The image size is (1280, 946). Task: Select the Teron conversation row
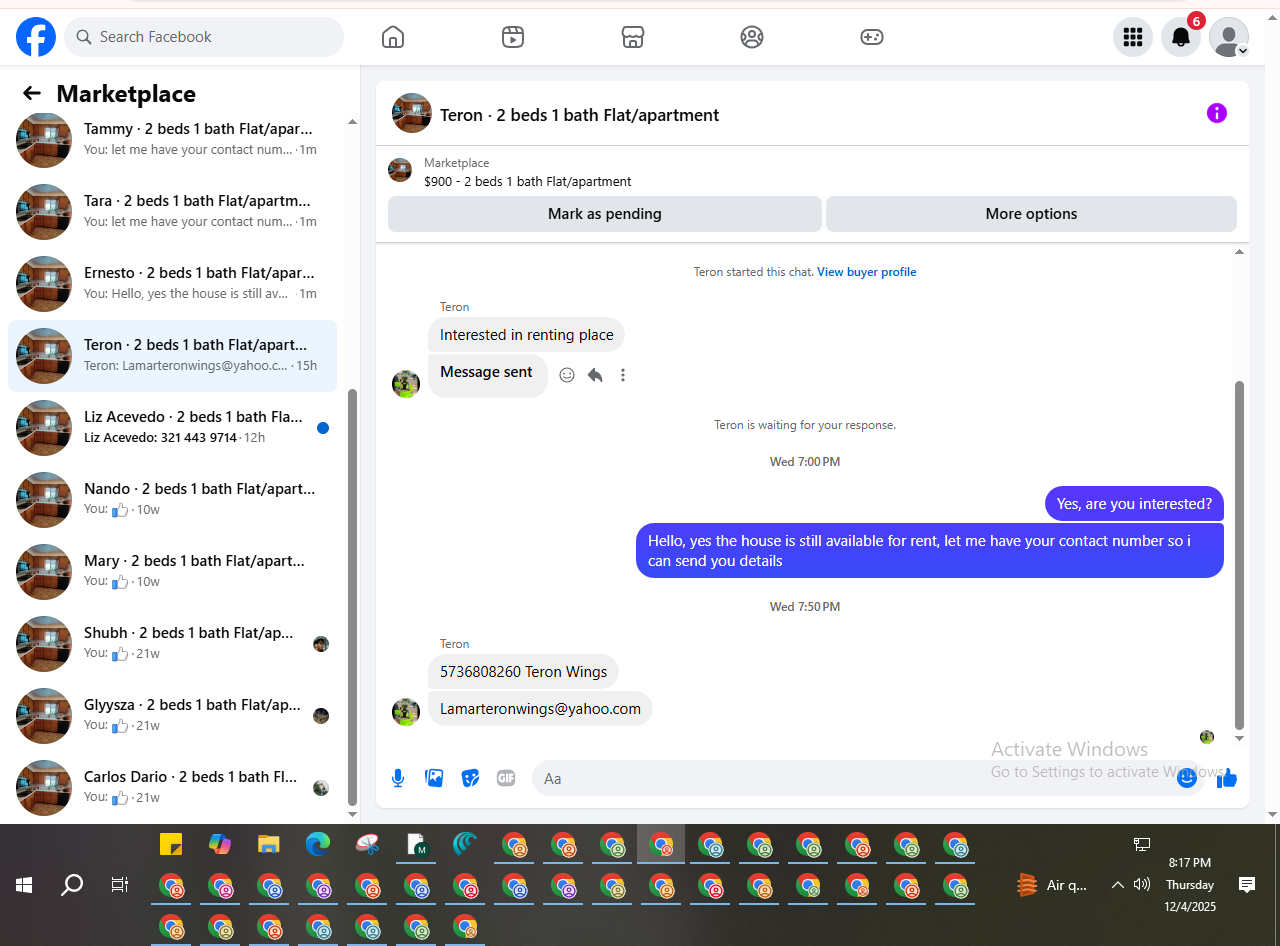coord(172,356)
